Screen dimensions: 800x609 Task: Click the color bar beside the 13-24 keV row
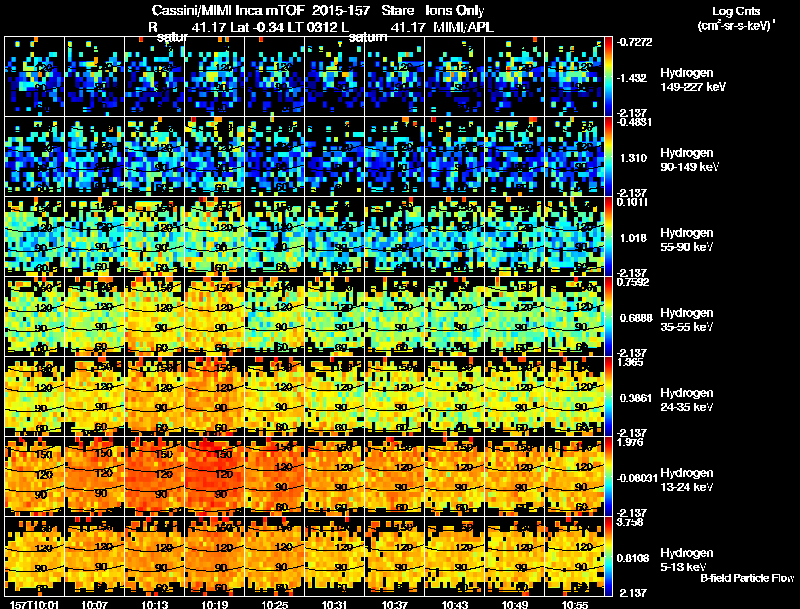click(x=608, y=477)
